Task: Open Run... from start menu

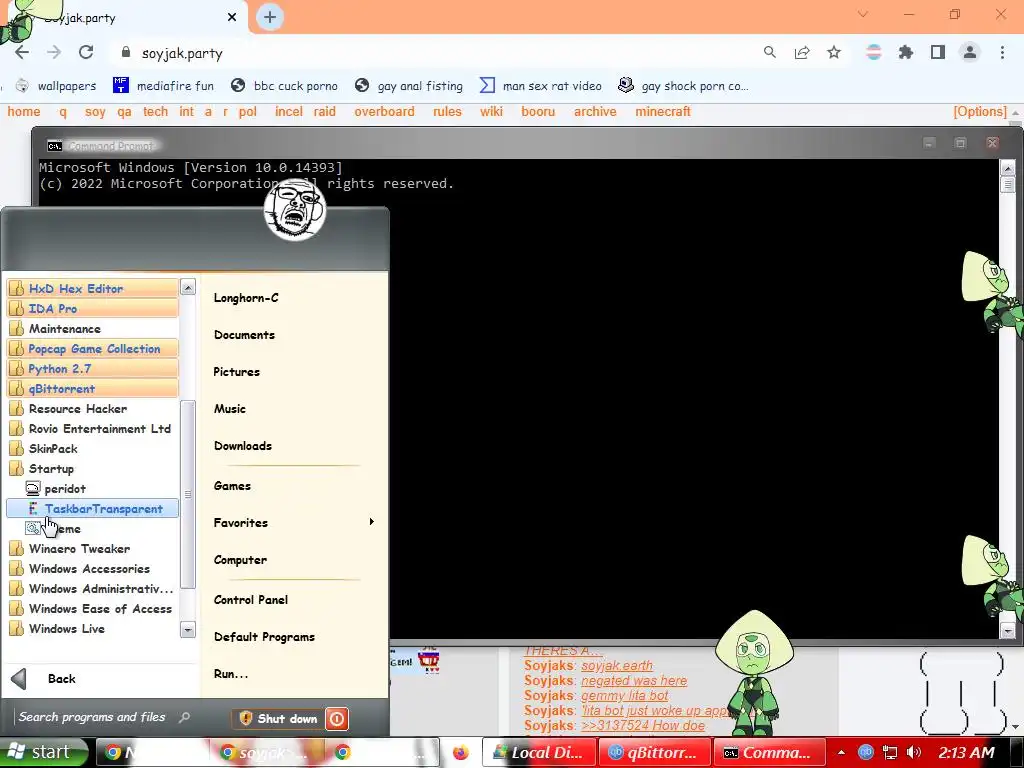Action: [x=231, y=674]
